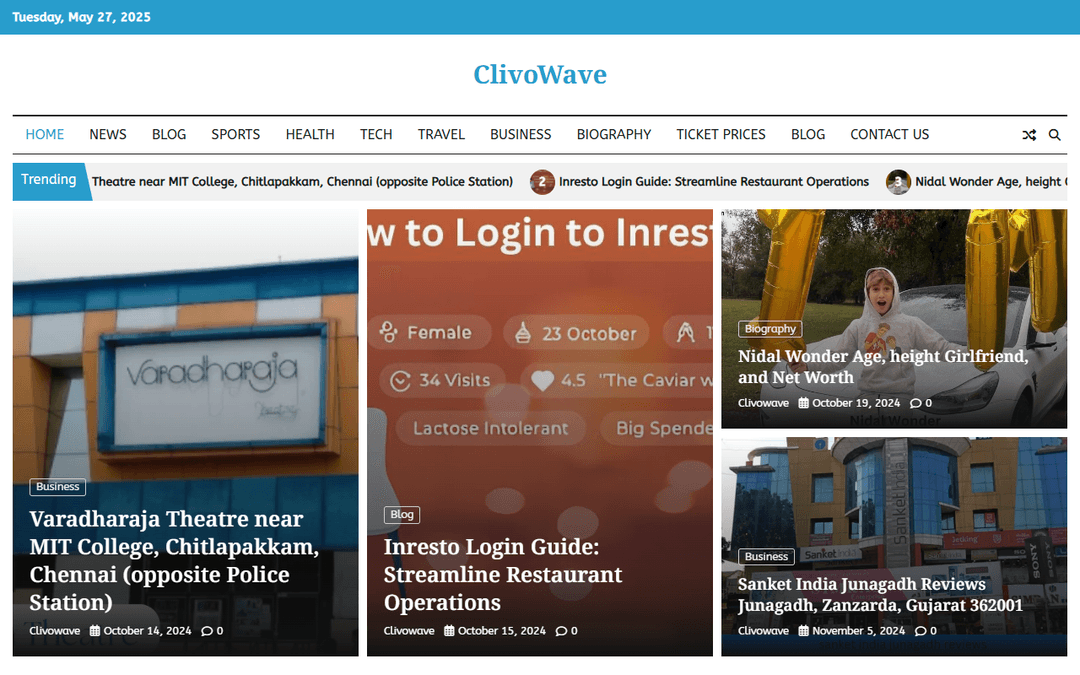Open the TECH menu item
Image resolution: width=1080 pixels, height=675 pixels.
pyautogui.click(x=376, y=134)
